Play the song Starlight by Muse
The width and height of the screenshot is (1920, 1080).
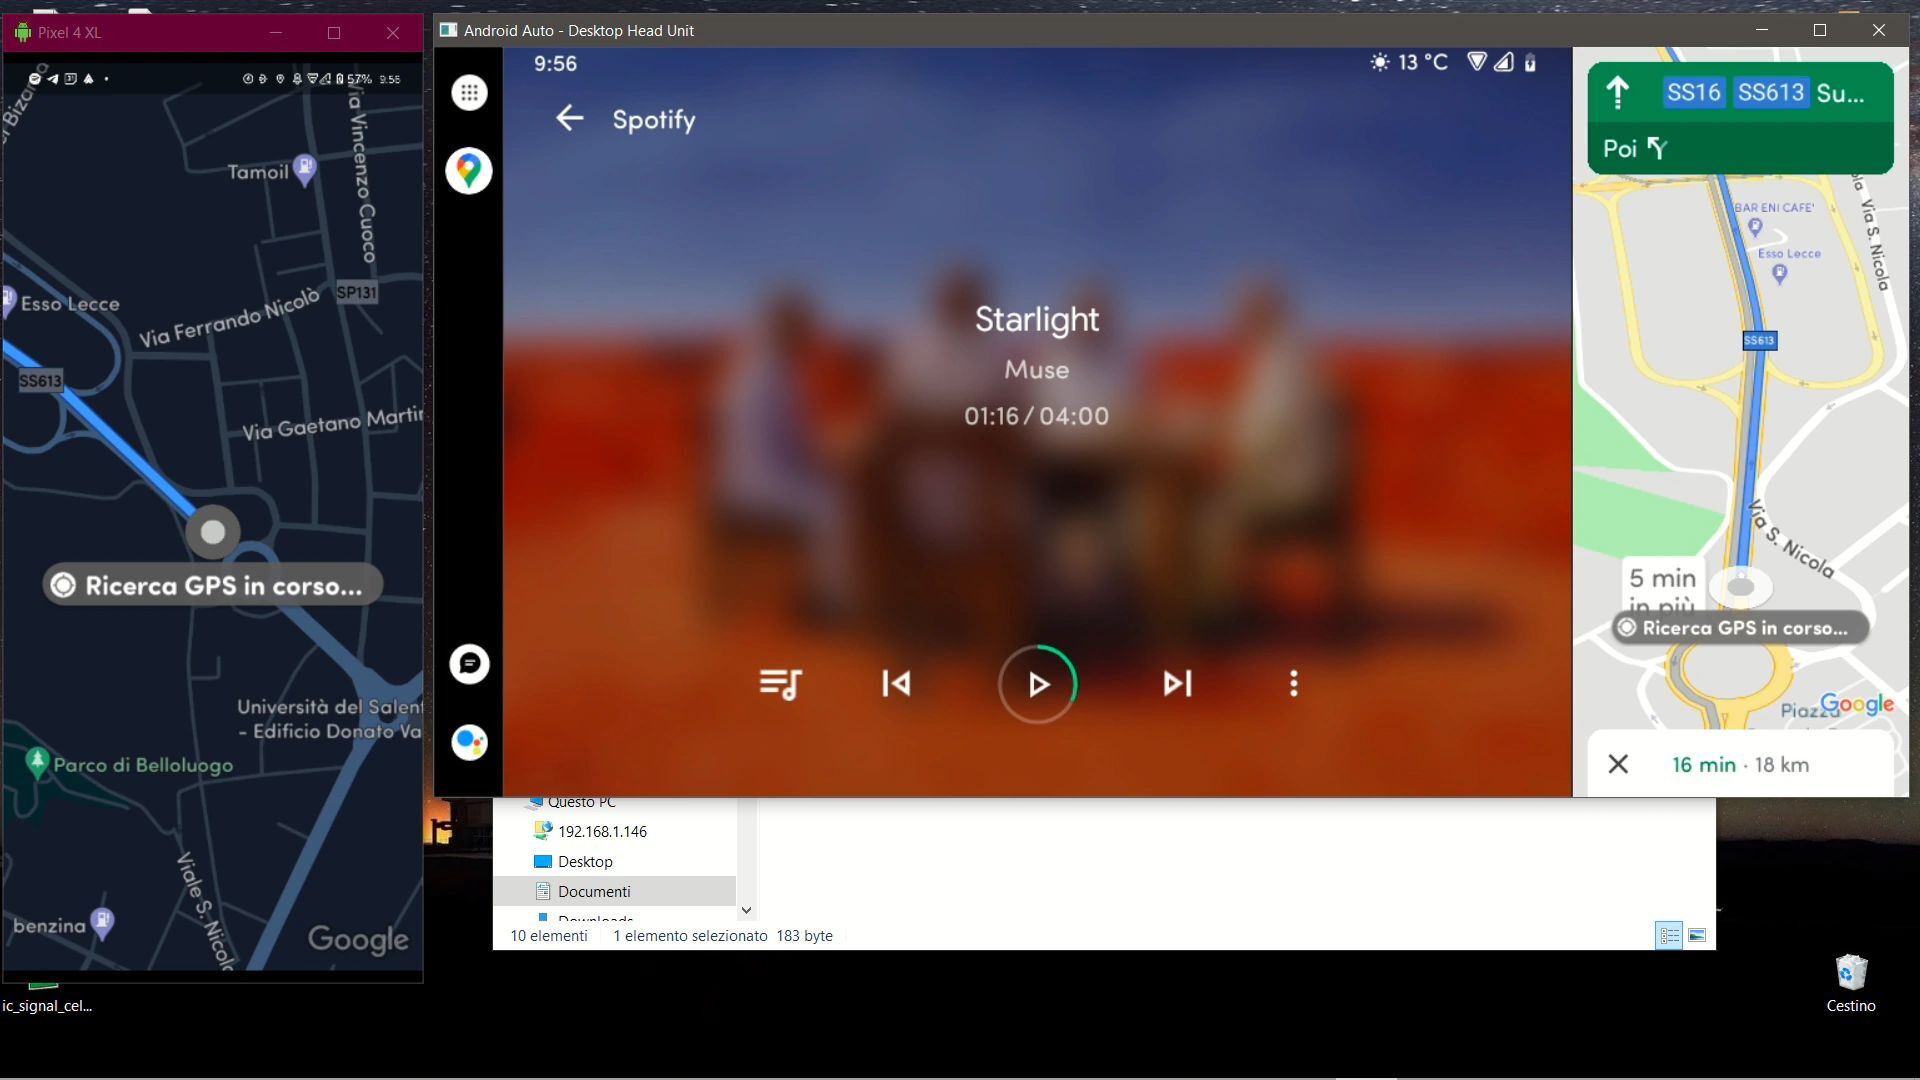(1037, 684)
